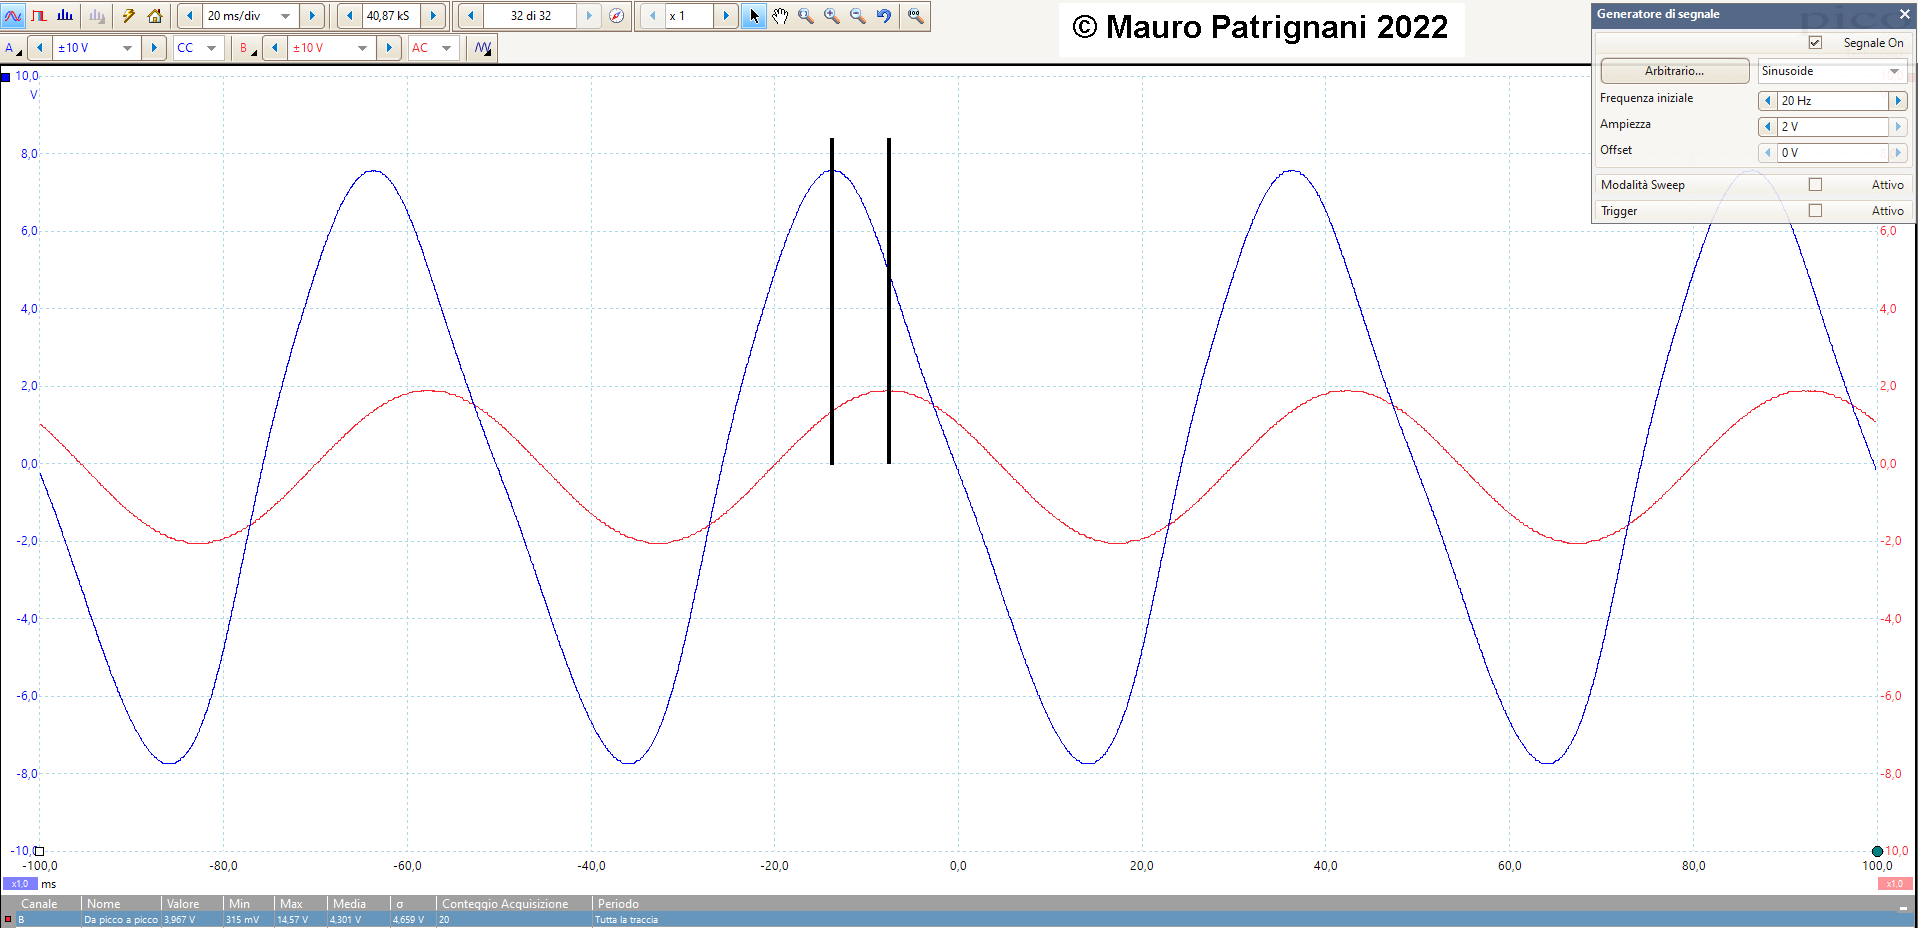Open the 20 ms/div timebase dropdown
The width and height of the screenshot is (1918, 928).
(286, 16)
